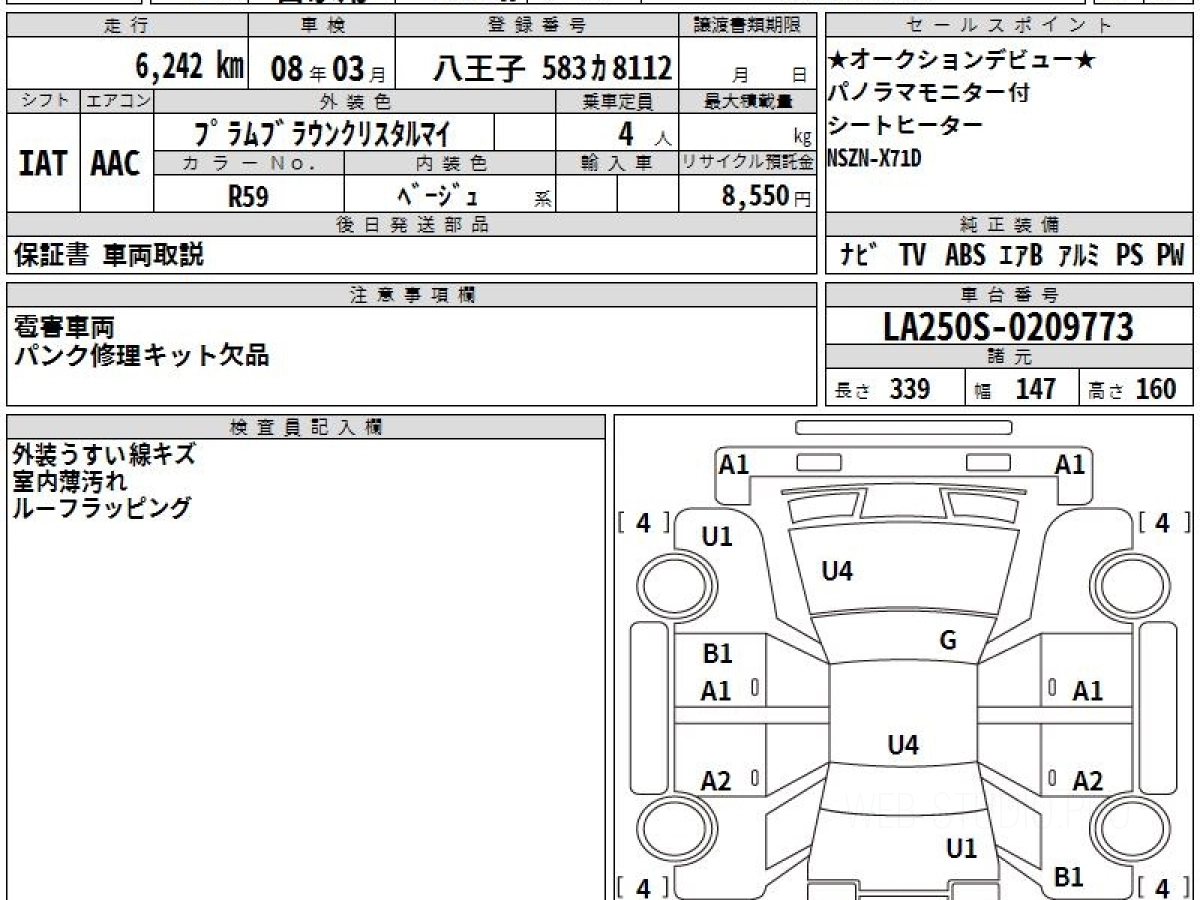Click the PS equipment item
This screenshot has height=900, width=1200.
click(x=1130, y=255)
